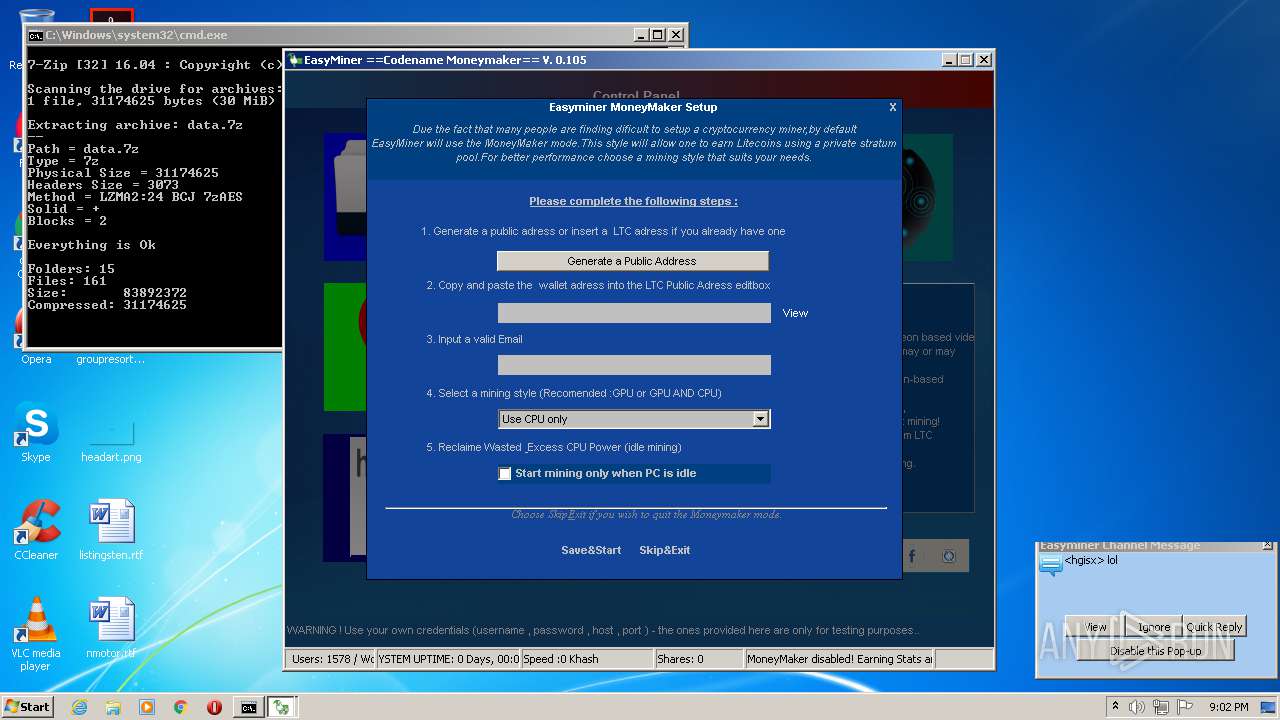Viewport: 1280px width, 720px height.
Task: Close Moneymaker Setup dialog with X
Action: click(893, 107)
